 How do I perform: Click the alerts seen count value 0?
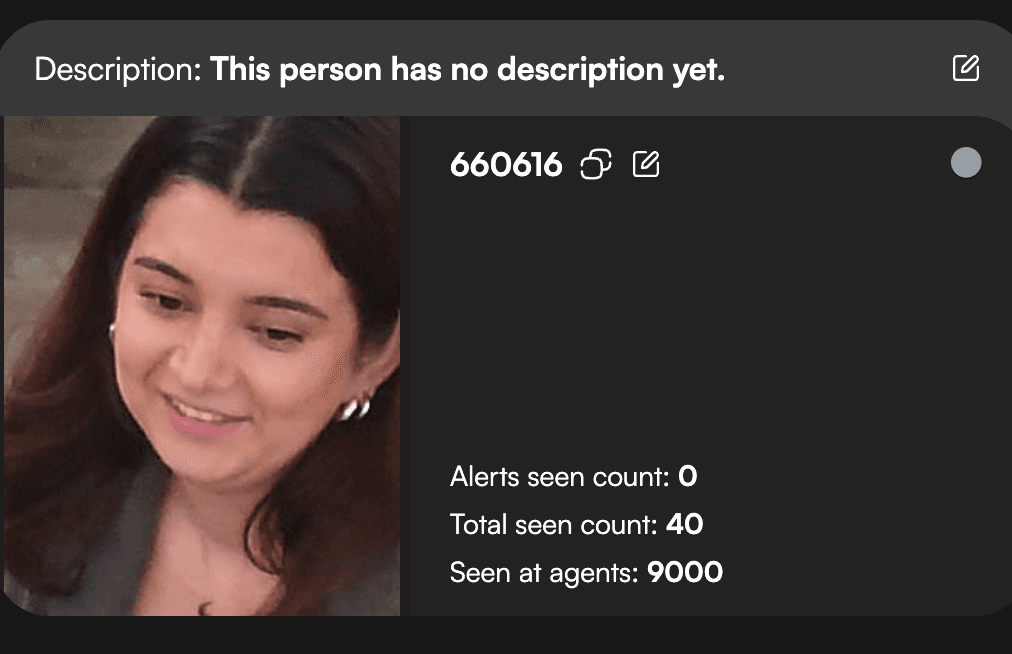coord(687,476)
